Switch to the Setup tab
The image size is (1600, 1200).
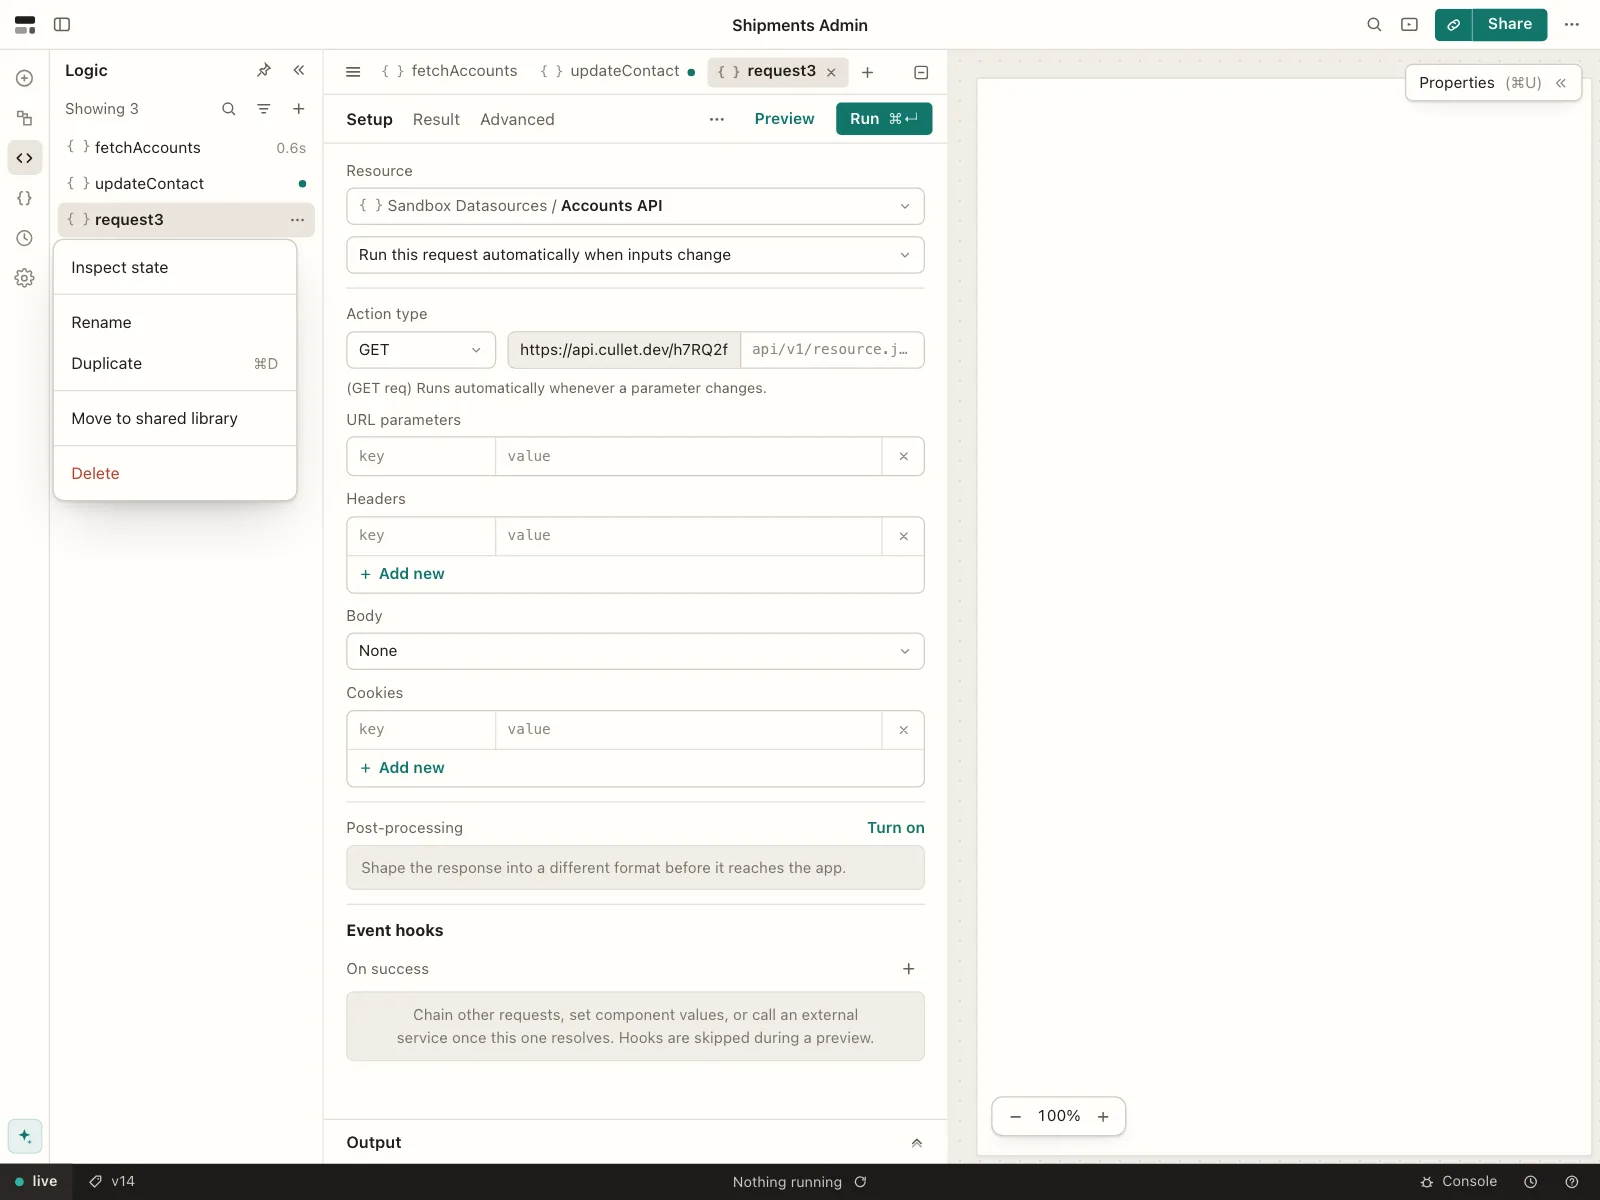tap(369, 119)
